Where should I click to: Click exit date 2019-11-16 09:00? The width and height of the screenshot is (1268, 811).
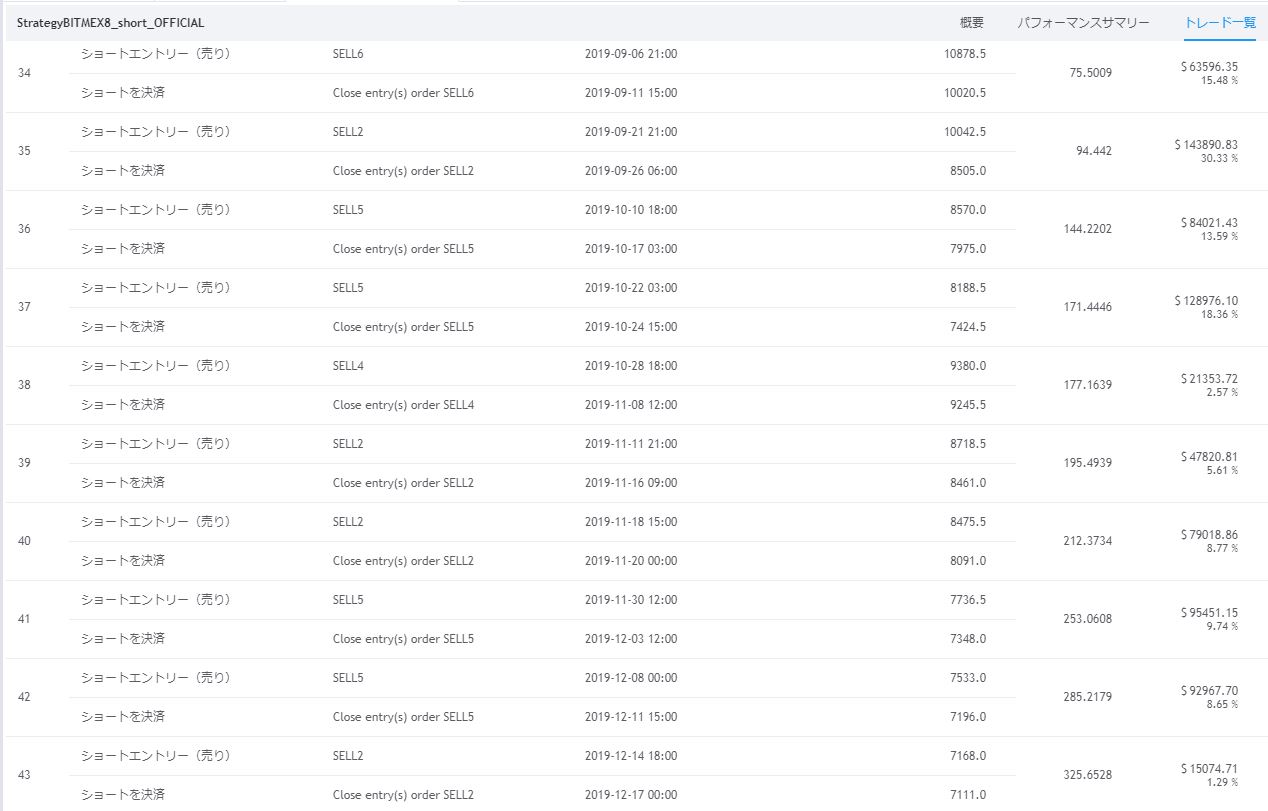pyautogui.click(x=631, y=483)
